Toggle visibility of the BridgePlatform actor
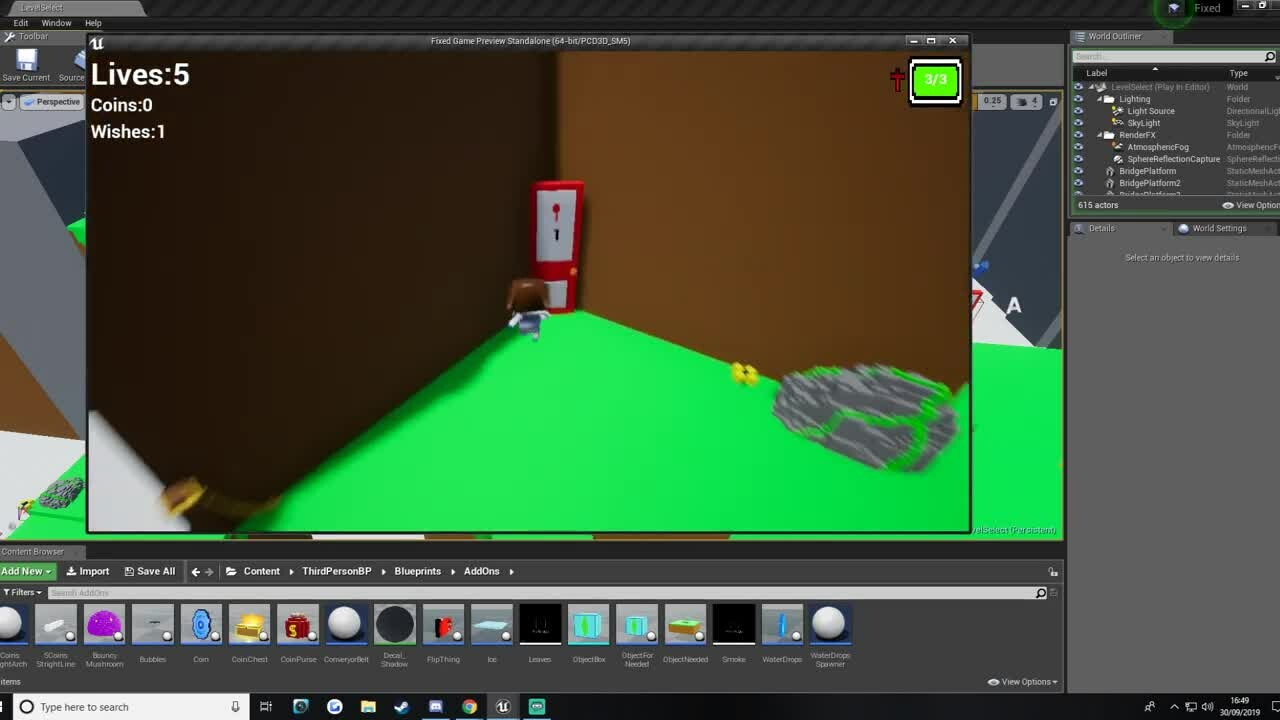This screenshot has width=1280, height=720. (x=1078, y=171)
